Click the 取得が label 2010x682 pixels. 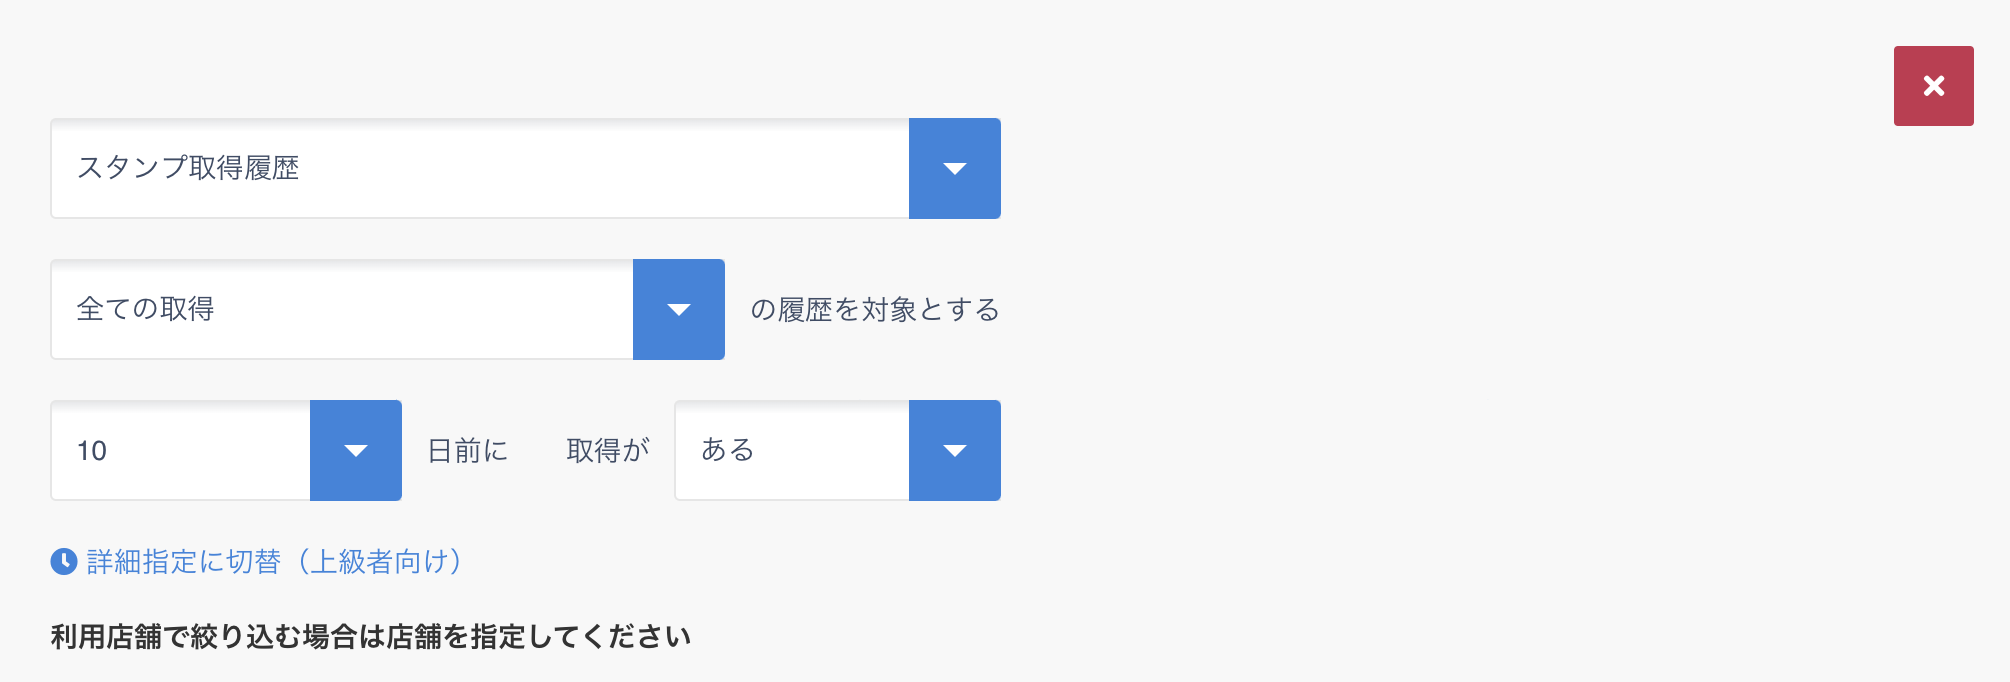coord(608,451)
